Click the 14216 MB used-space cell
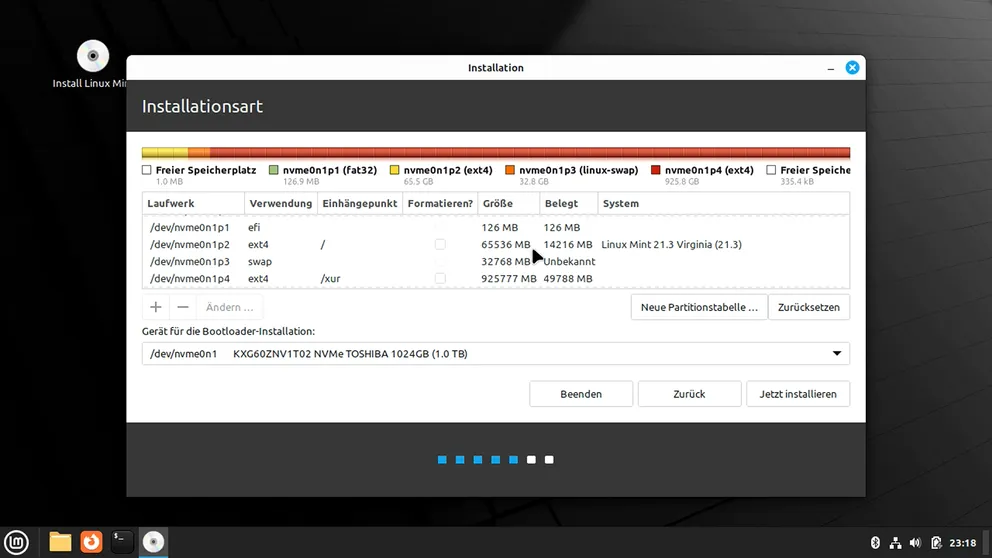The image size is (992, 558). point(568,244)
